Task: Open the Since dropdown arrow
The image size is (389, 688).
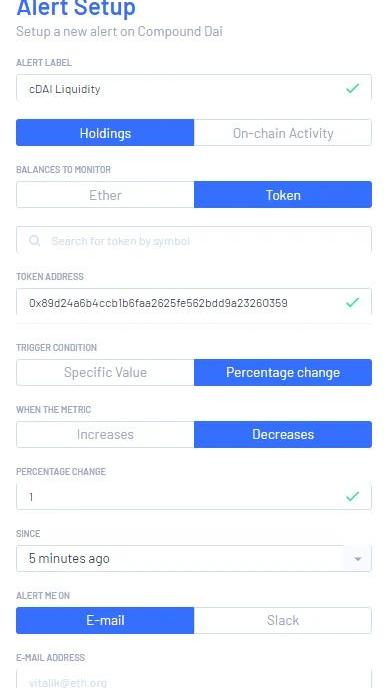Action: click(x=358, y=559)
